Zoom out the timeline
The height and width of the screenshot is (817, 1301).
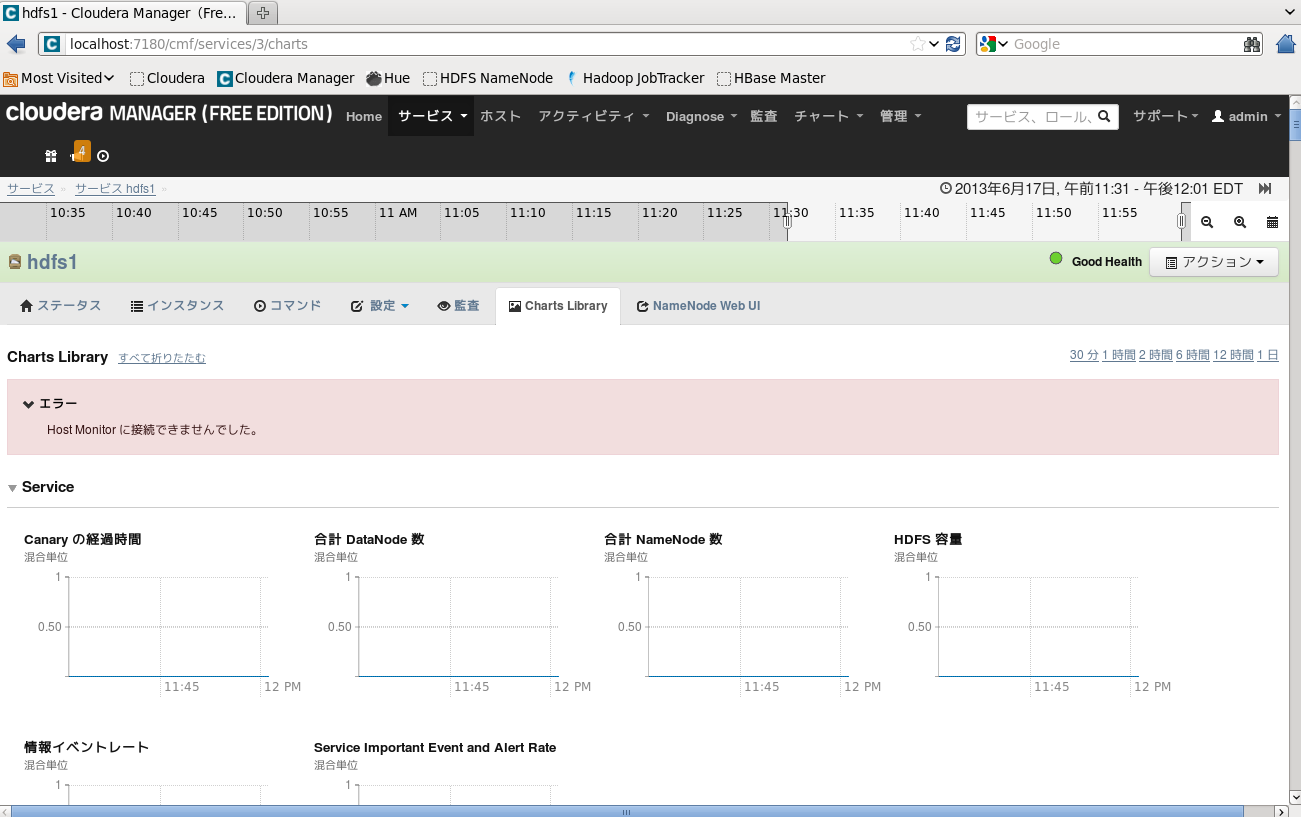1207,222
